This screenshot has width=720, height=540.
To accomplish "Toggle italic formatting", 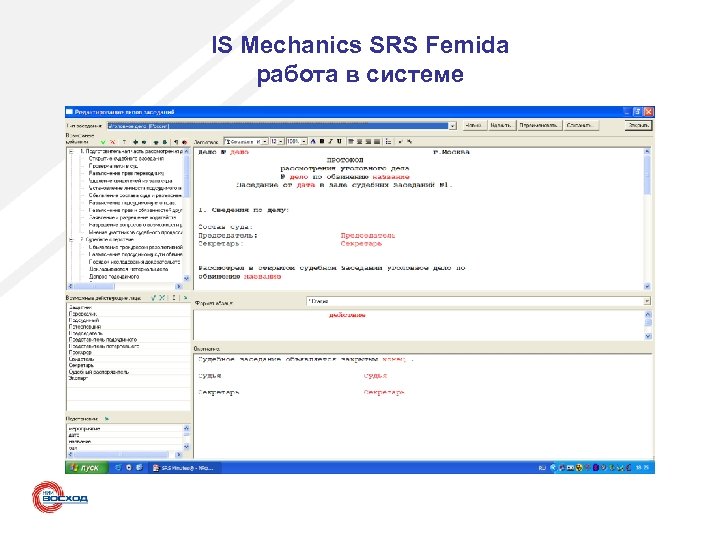I will click(x=330, y=141).
